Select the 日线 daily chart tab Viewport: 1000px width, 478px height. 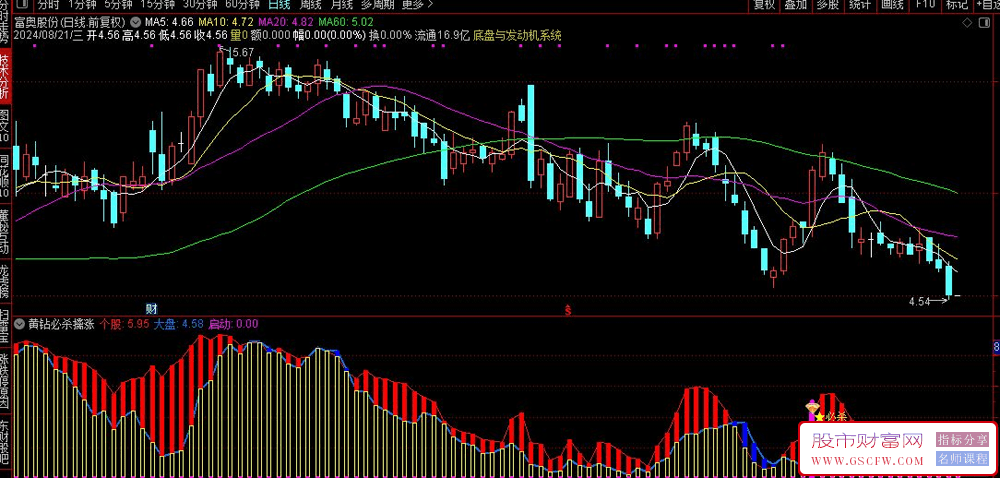click(279, 5)
